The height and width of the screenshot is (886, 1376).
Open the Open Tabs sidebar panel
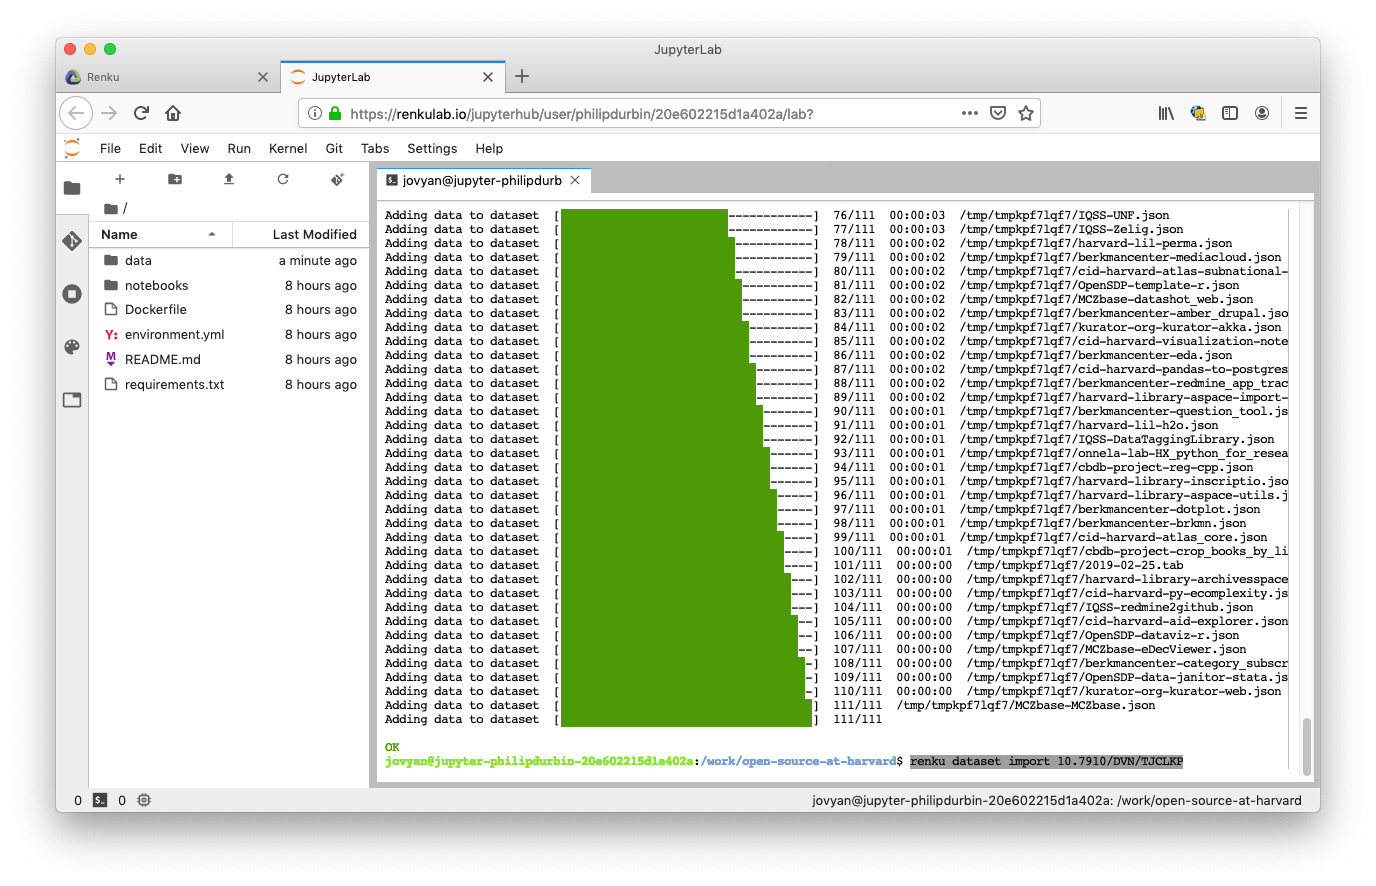72,399
